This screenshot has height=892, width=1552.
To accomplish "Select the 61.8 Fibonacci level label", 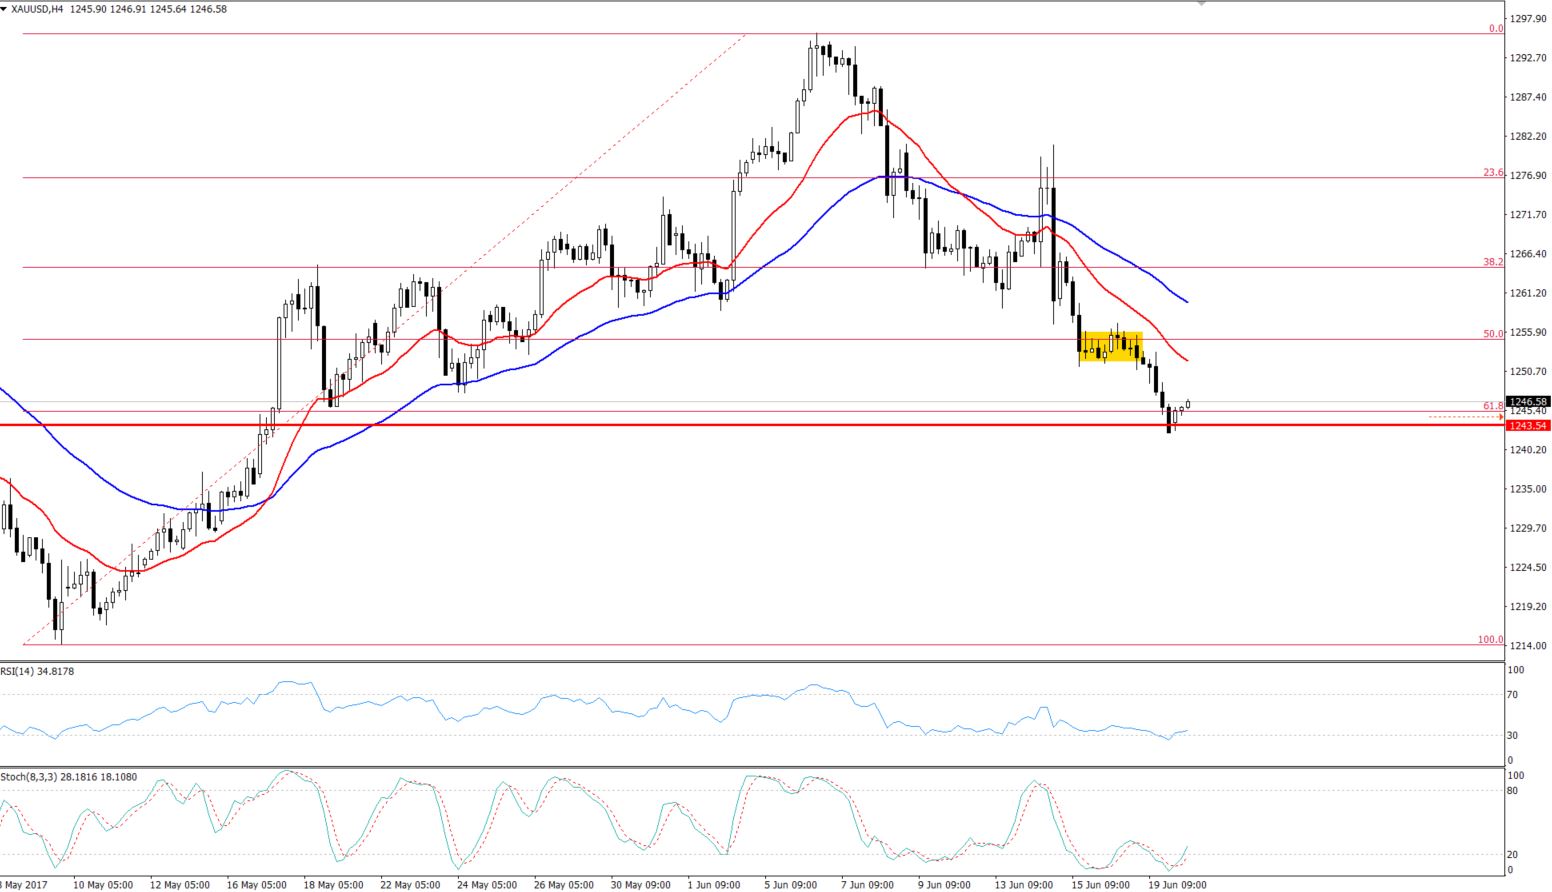I will tap(1492, 406).
